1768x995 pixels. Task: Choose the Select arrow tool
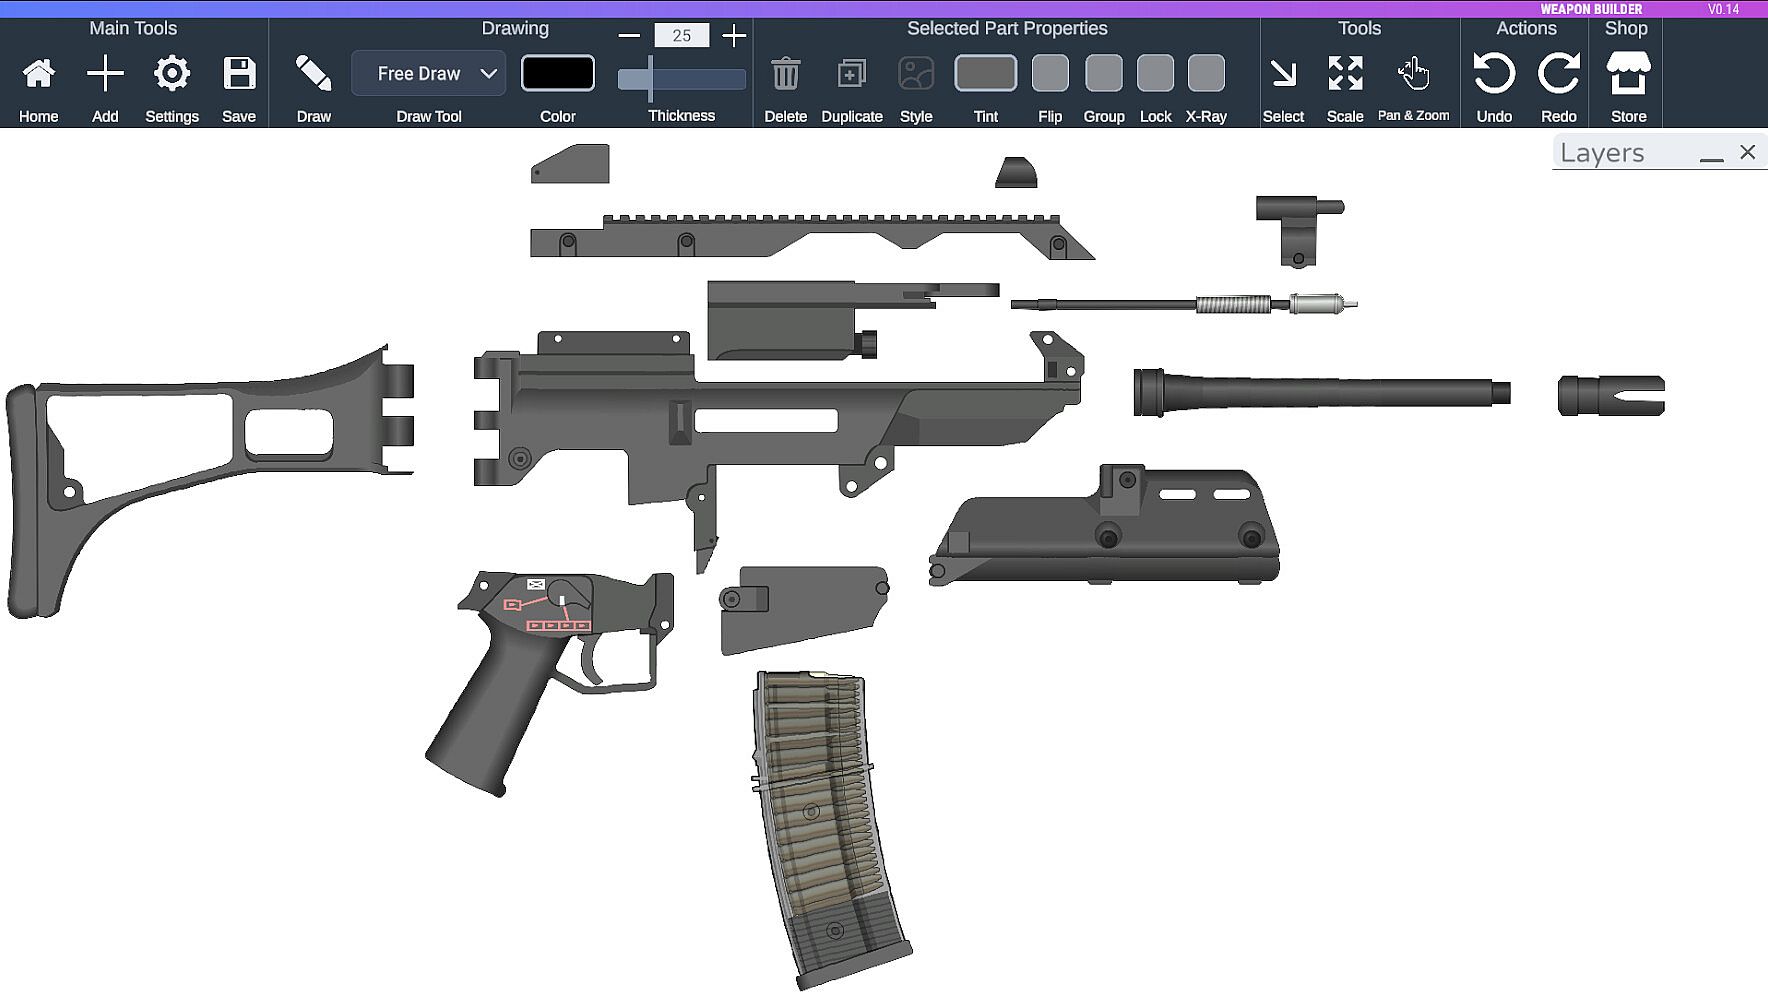[x=1283, y=73]
